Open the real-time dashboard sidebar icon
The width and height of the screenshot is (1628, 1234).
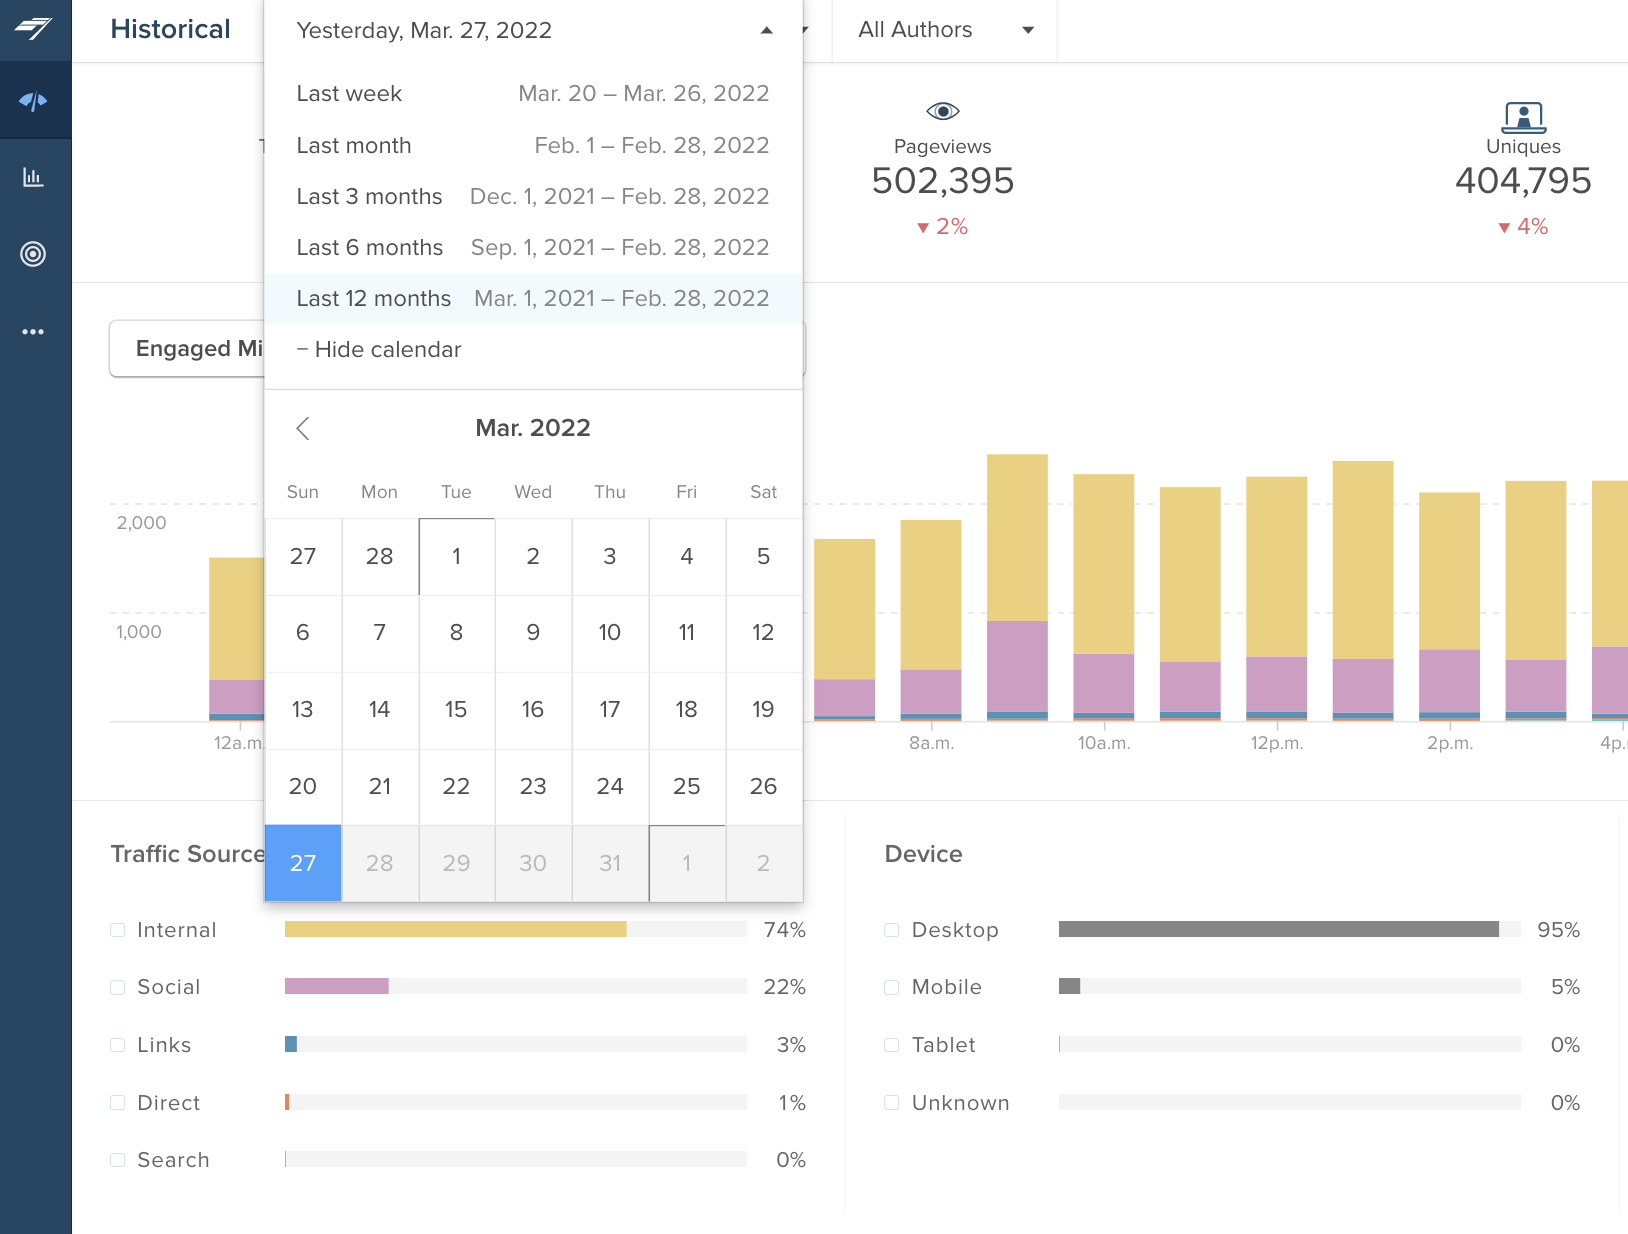pos(33,101)
